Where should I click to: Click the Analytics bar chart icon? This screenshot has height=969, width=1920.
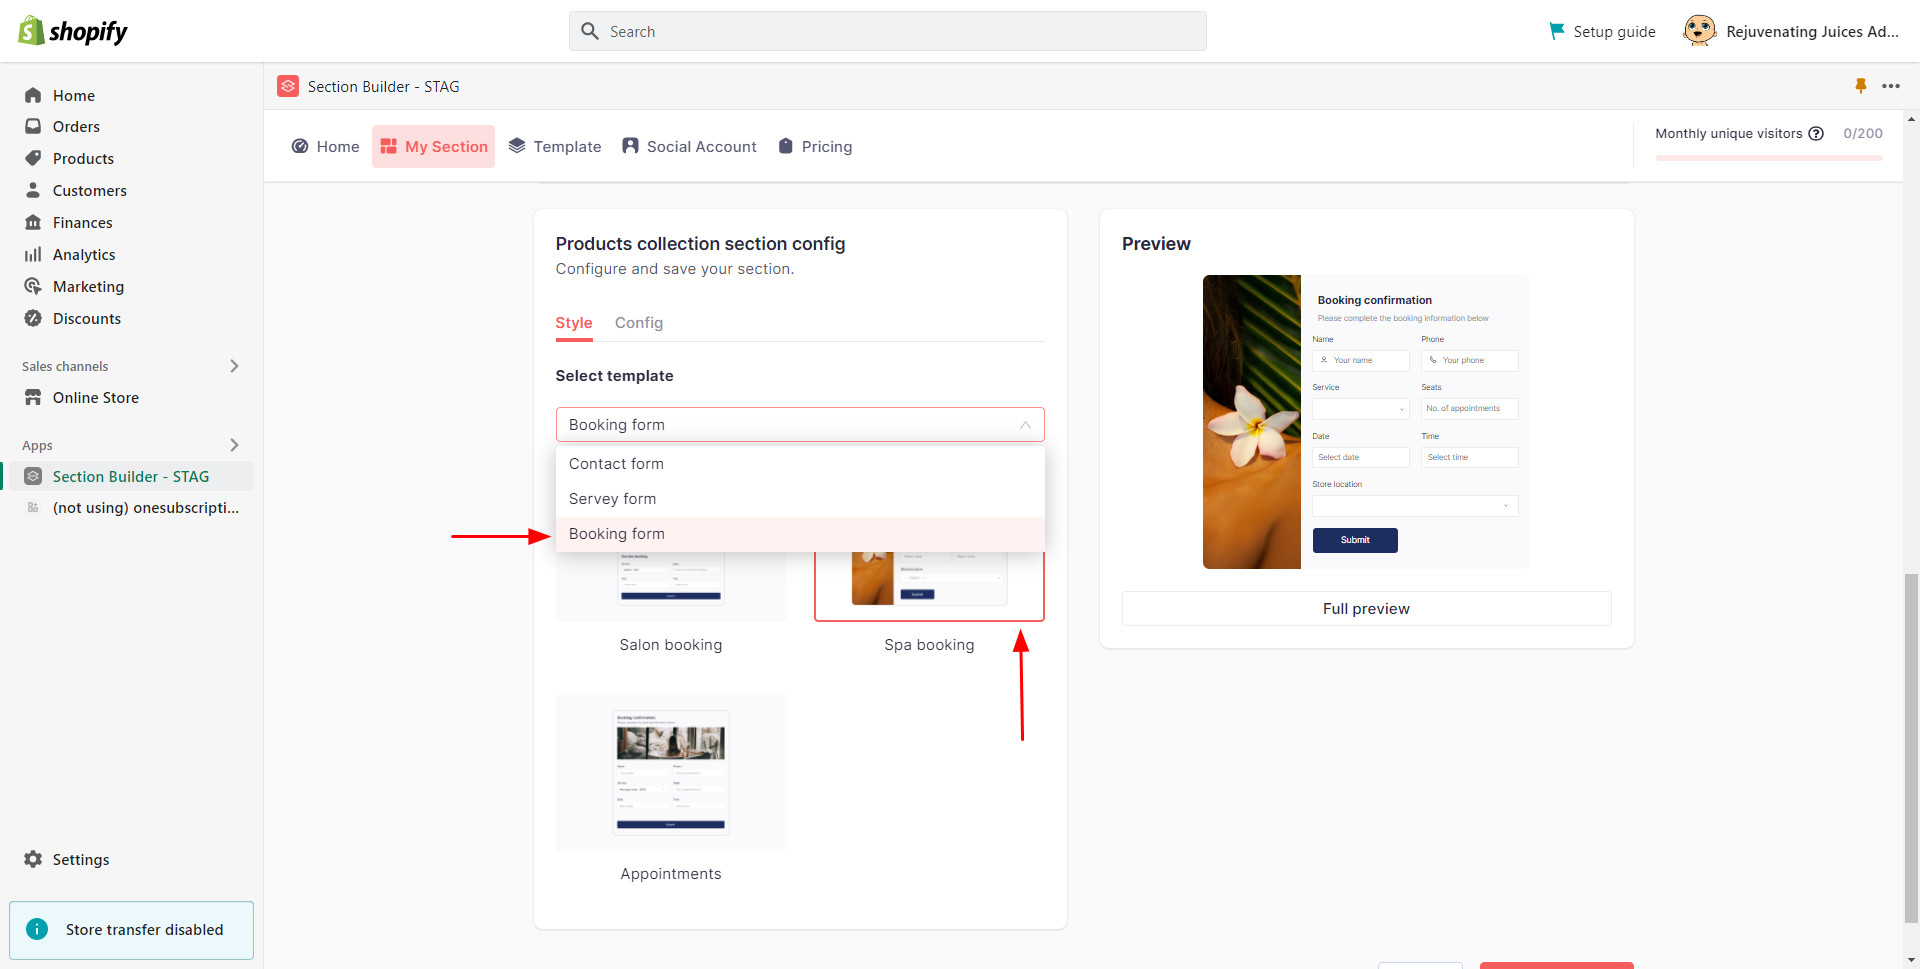click(33, 255)
